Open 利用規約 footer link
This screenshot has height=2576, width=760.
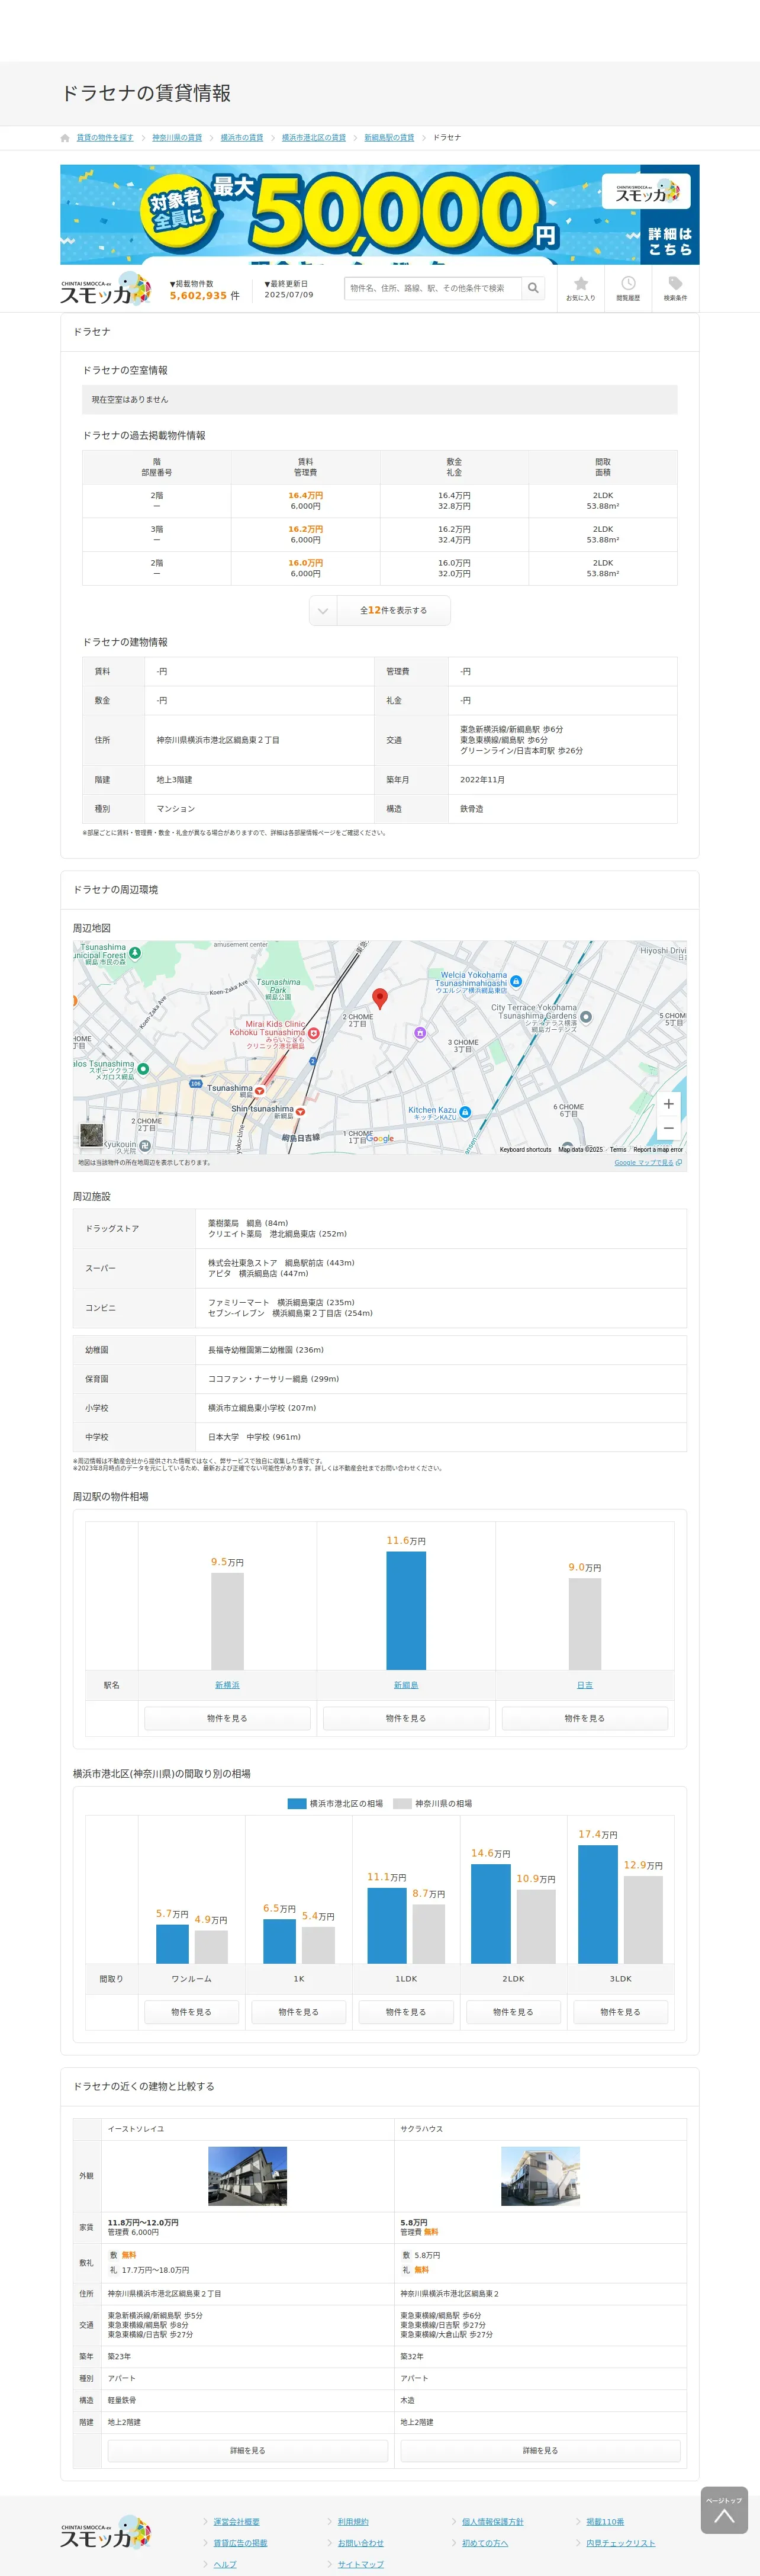[x=353, y=2522]
